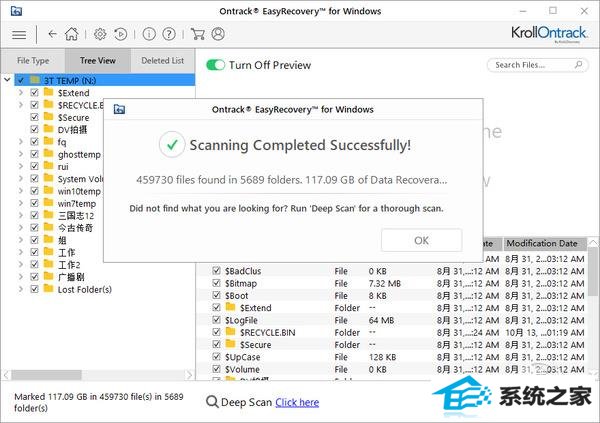Uncheck the fq folder checkbox
This screenshot has width=600, height=423.
coord(34,142)
